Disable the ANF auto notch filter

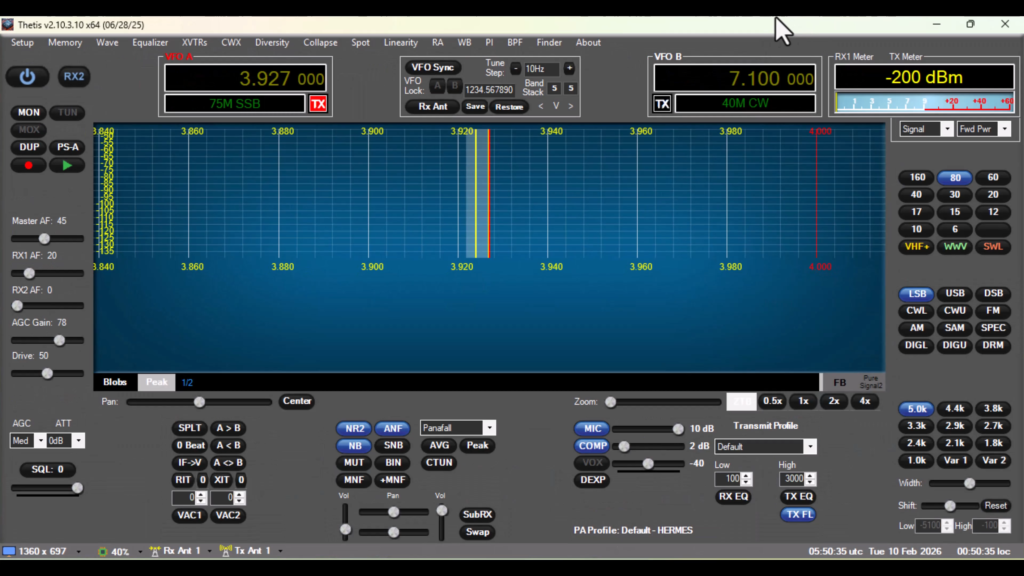pos(393,429)
